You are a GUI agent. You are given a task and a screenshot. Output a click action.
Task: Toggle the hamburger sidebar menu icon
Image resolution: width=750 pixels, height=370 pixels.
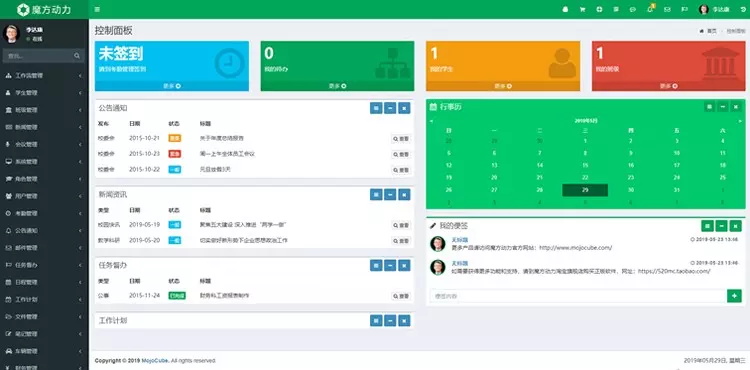[97, 9]
